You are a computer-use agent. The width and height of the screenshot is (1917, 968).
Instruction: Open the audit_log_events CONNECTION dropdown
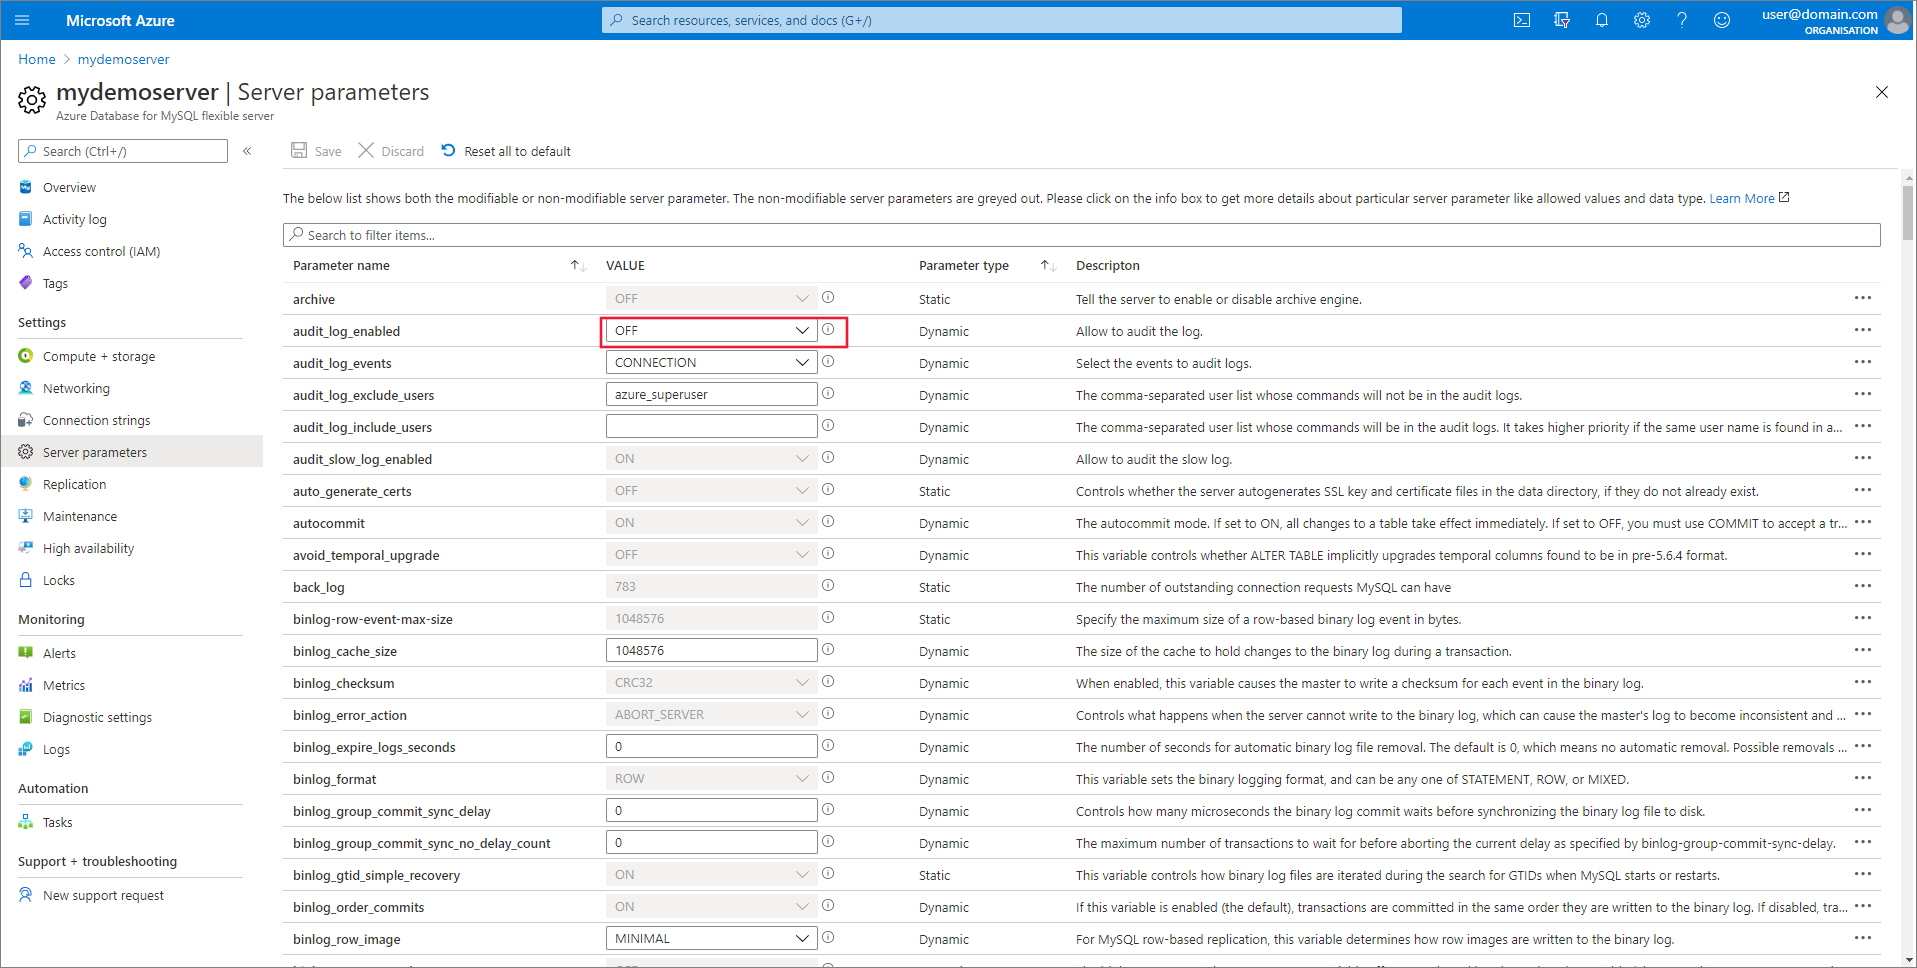[711, 363]
